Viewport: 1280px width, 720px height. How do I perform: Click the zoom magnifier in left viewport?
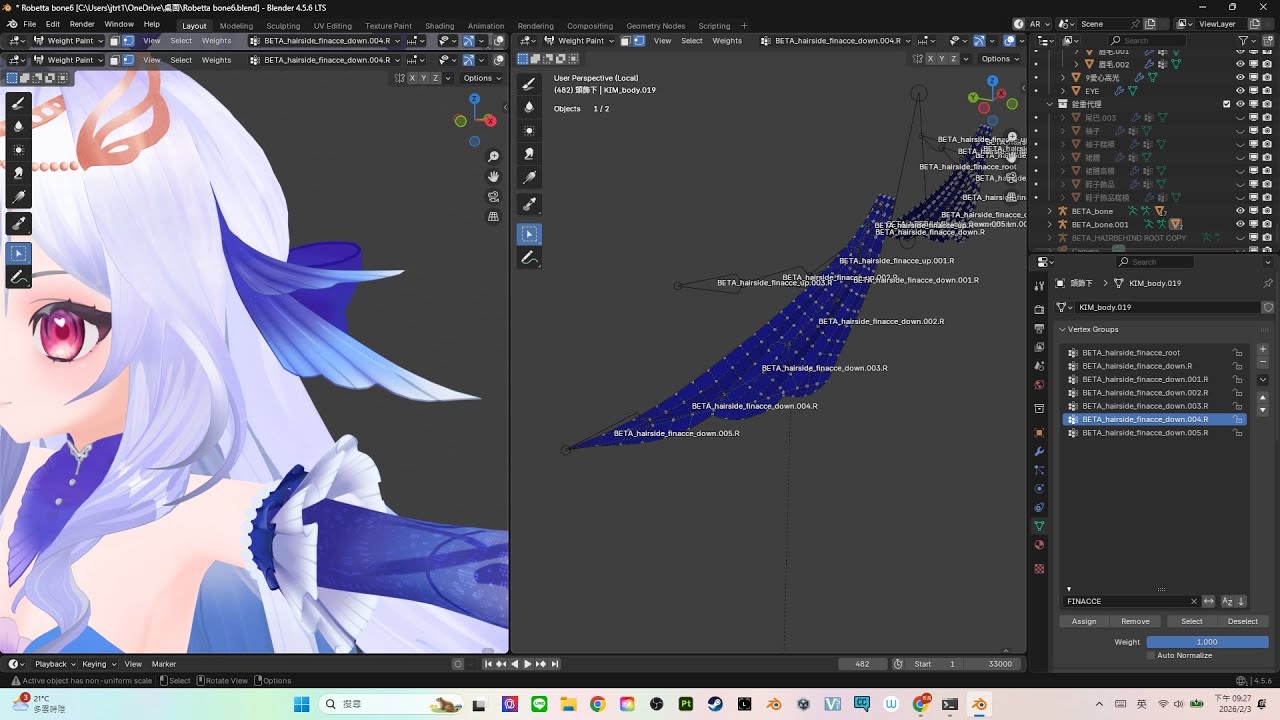[494, 157]
